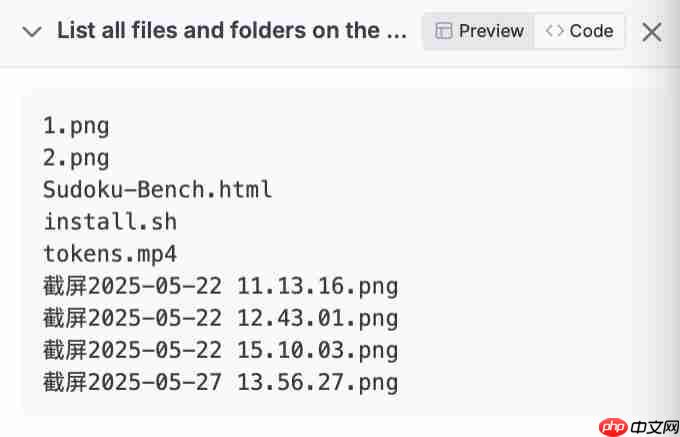This screenshot has width=680, height=437.
Task: Click the install.sh entry
Action: [x=110, y=222]
